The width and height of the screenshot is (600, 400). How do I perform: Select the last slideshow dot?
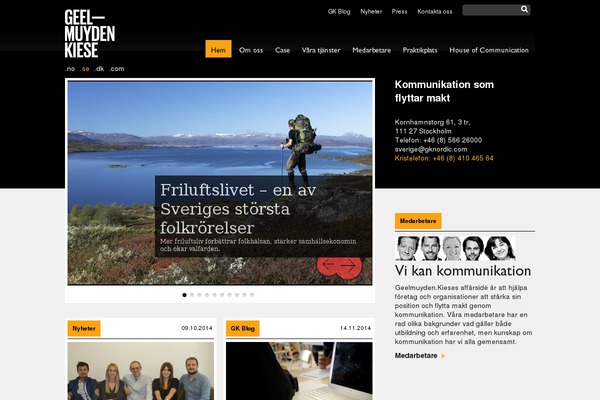pyautogui.click(x=252, y=295)
